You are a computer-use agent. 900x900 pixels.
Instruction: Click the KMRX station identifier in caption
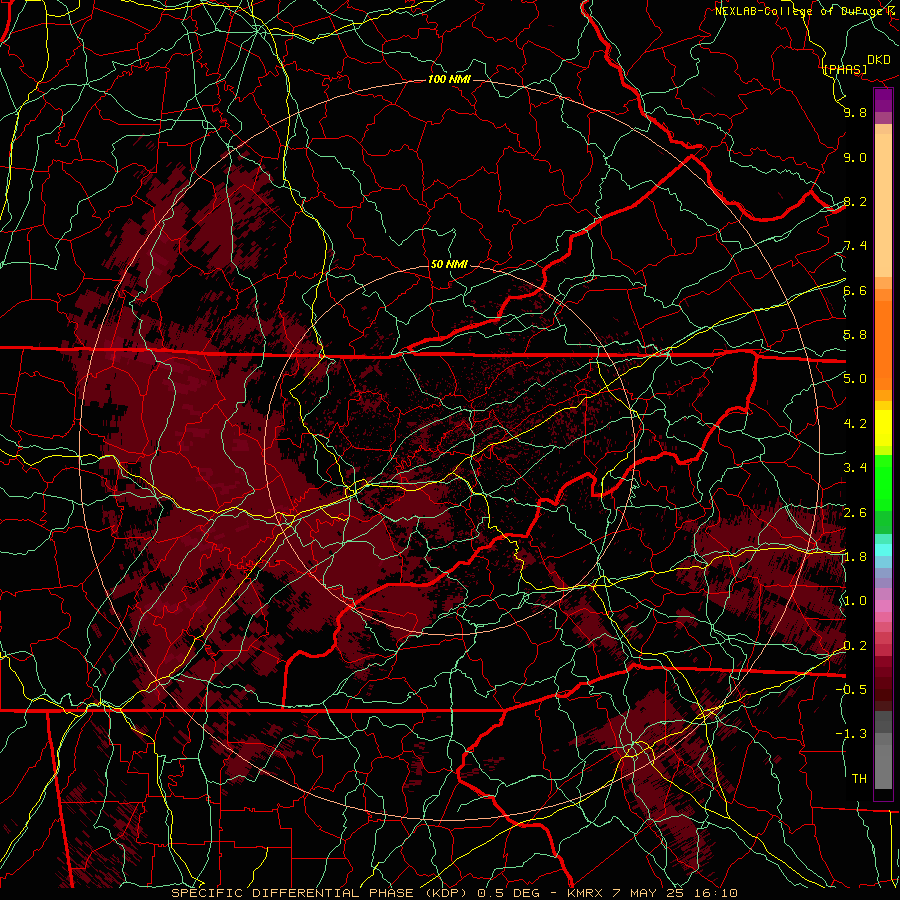587,893
